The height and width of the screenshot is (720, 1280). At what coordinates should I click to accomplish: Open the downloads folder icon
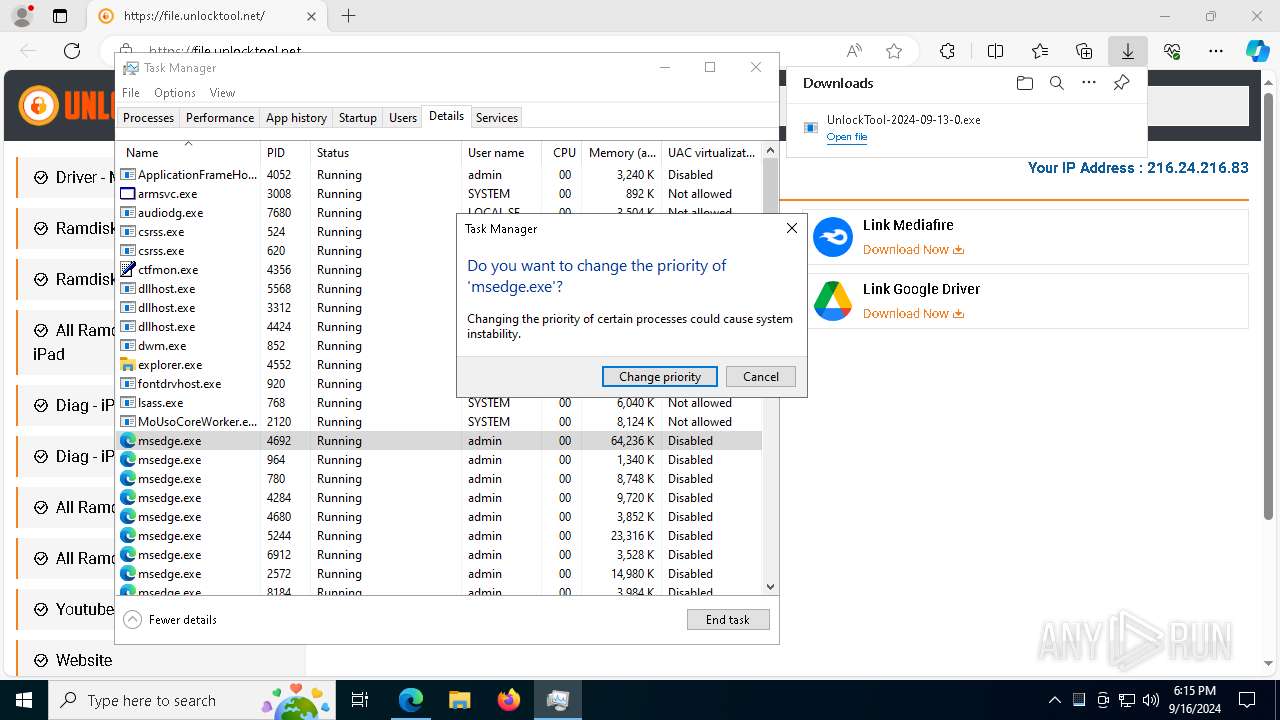click(x=1024, y=83)
